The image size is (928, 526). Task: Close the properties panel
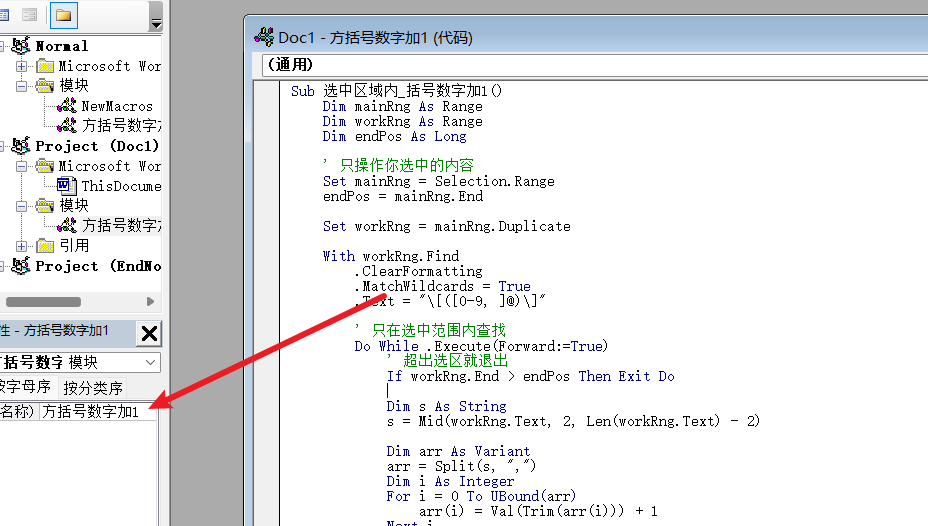tap(148, 333)
